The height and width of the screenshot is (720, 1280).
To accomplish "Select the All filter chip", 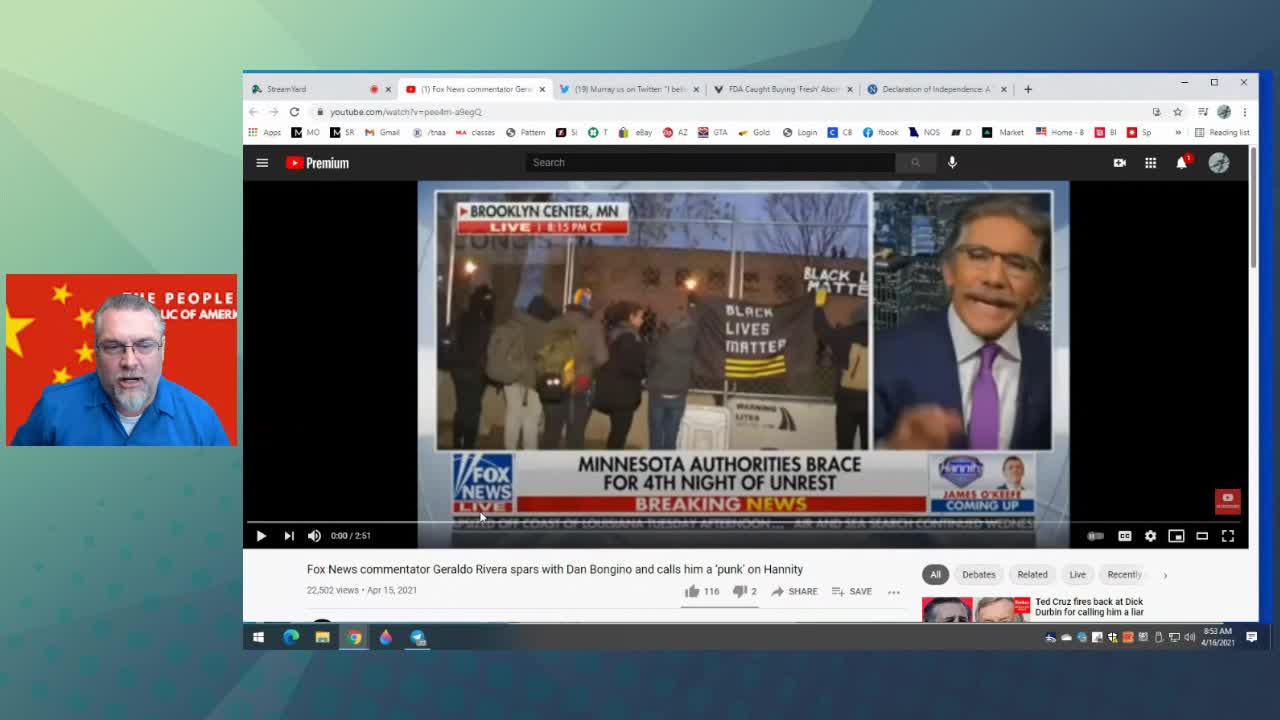I will [935, 574].
